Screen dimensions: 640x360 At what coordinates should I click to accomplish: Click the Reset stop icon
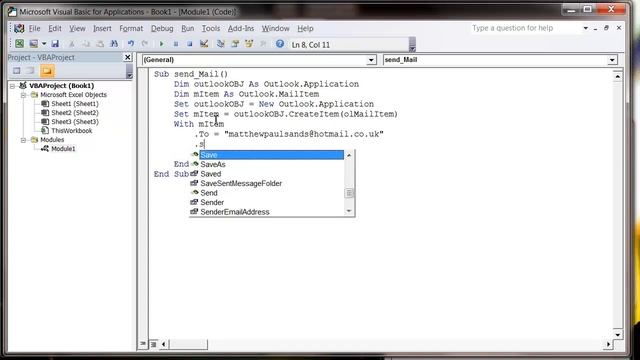(189, 44)
